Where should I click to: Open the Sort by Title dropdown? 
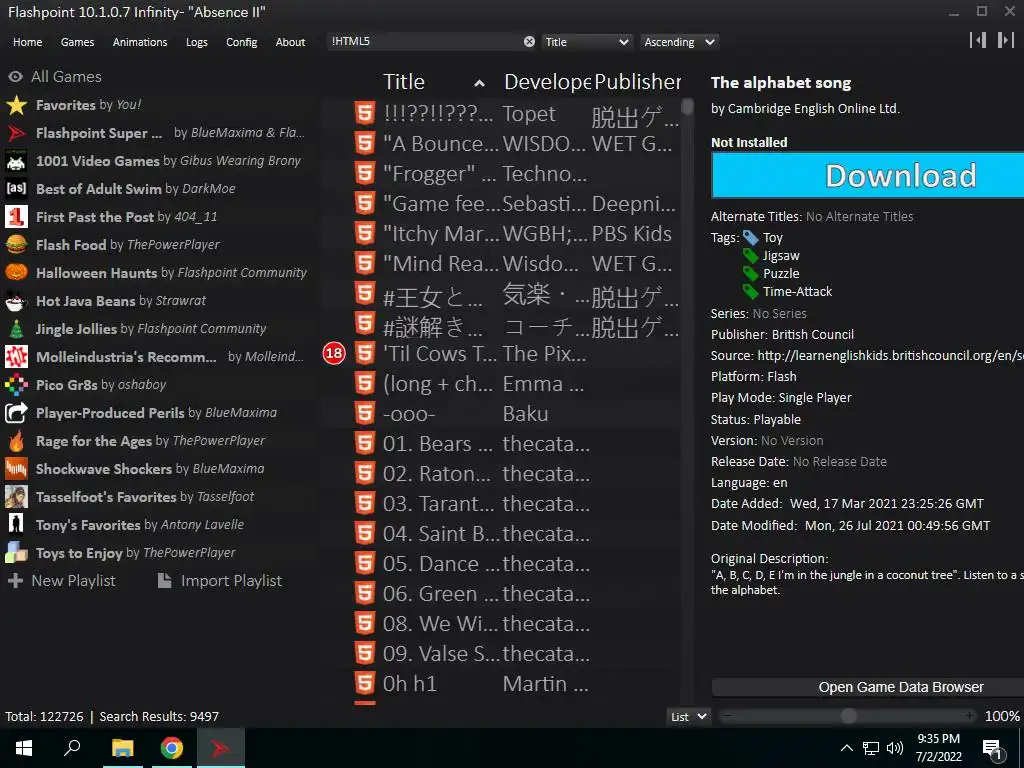pos(586,42)
